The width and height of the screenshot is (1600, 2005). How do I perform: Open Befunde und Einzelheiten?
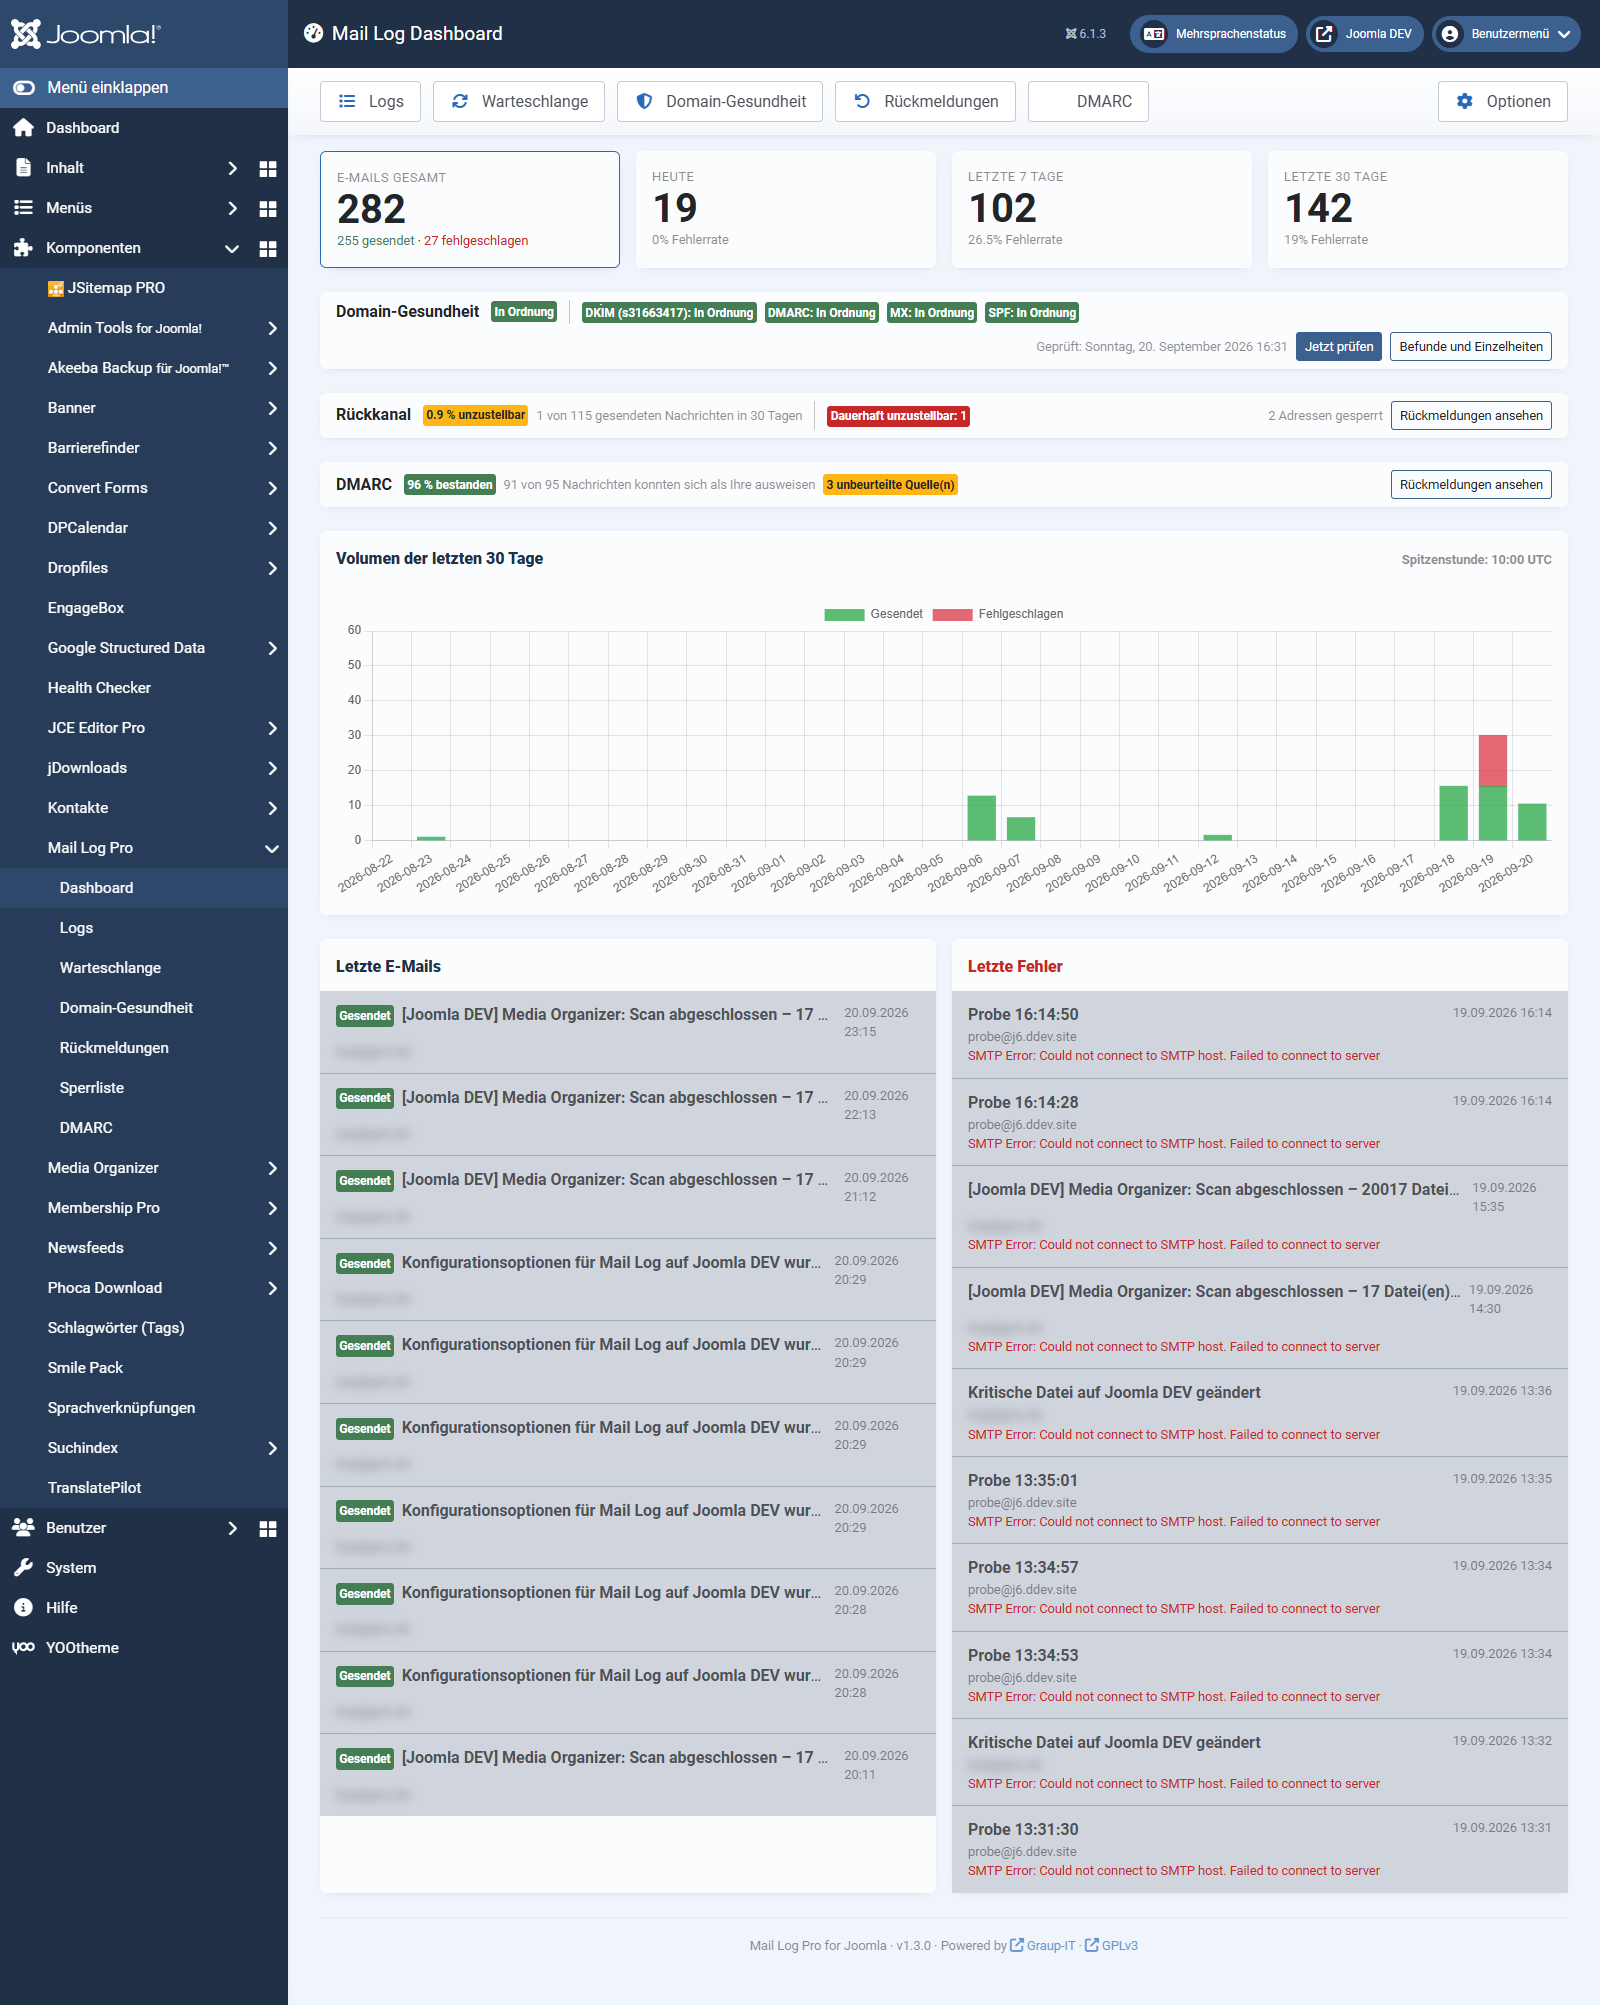(1471, 346)
